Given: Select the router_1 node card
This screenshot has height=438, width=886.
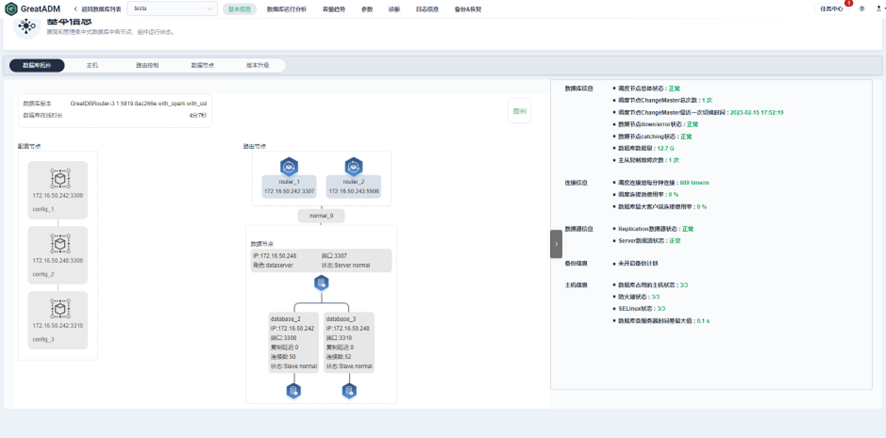Looking at the screenshot, I should click(x=289, y=187).
